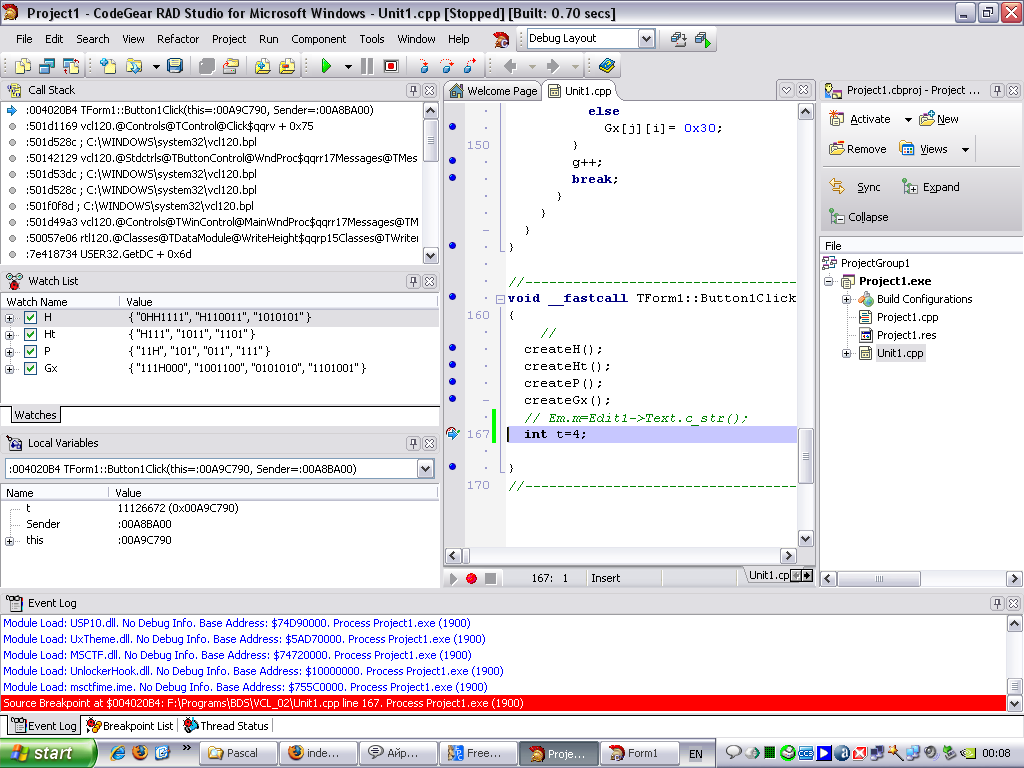Click the code editor horizontal scrollbar
1024x768 pixels.
[x=620, y=556]
